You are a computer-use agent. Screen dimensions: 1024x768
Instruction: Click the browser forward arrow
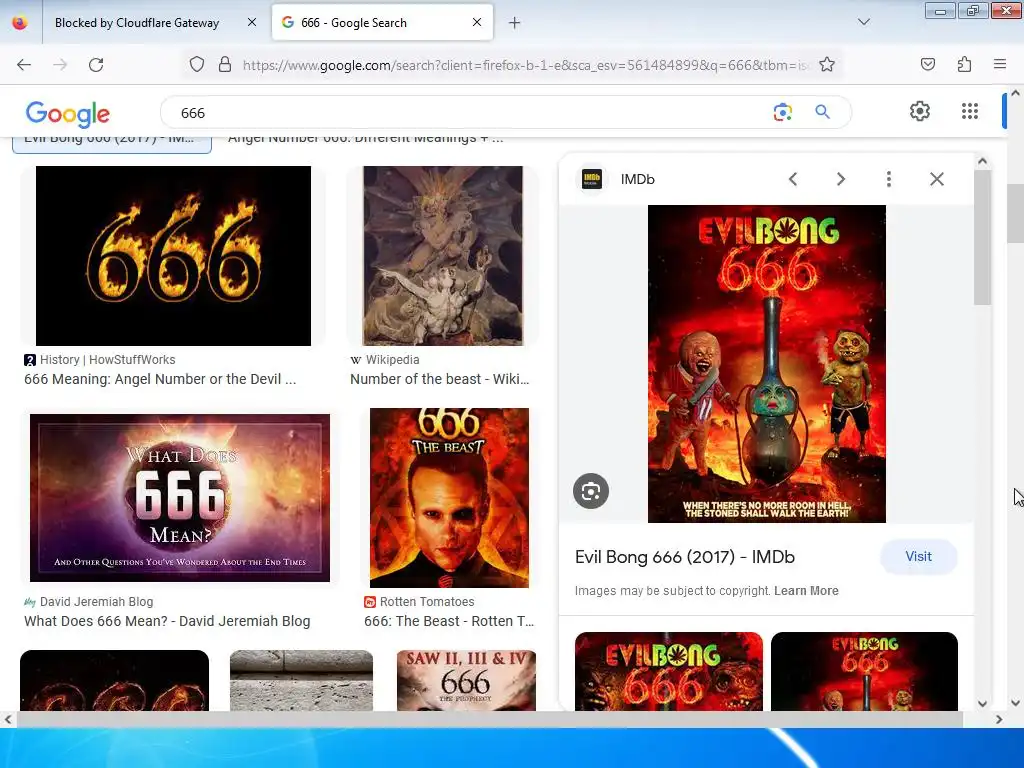pos(60,65)
